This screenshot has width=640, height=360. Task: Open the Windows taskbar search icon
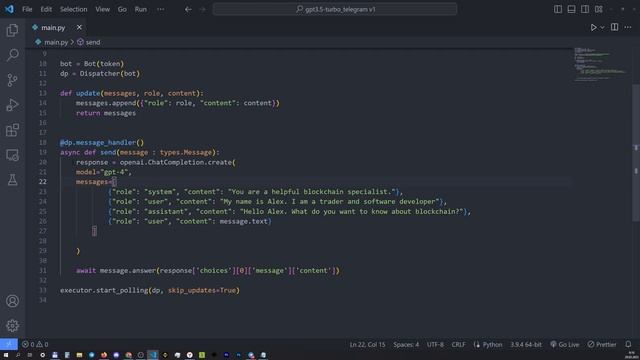point(18,355)
